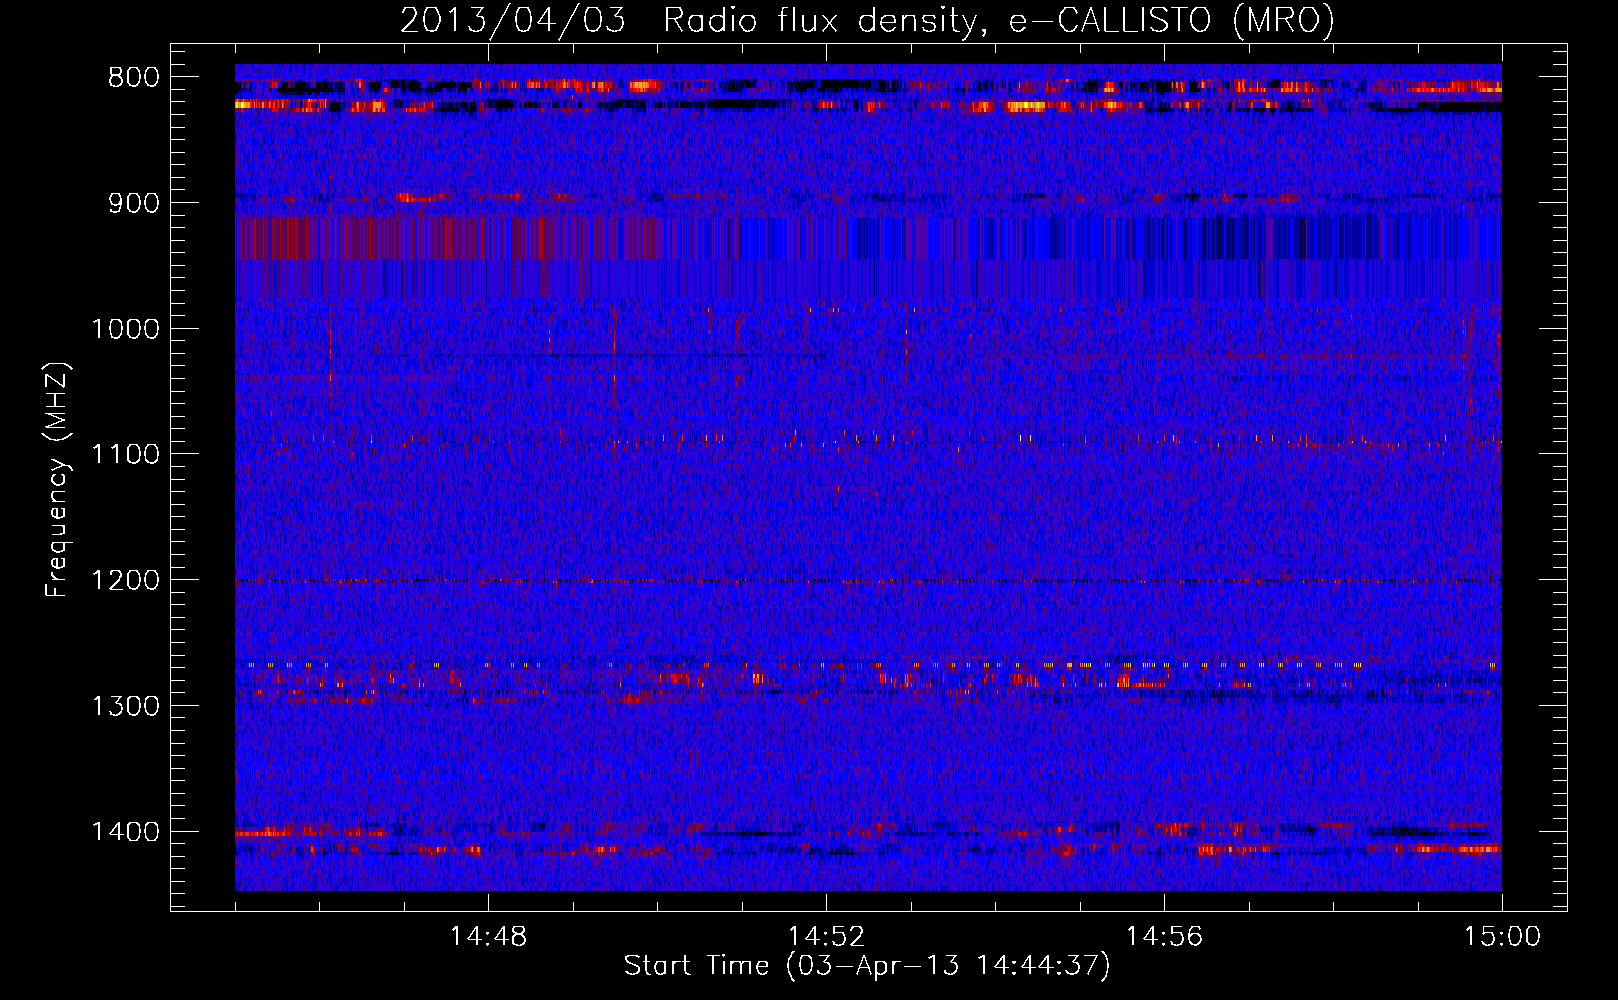Click the thin horizontal line at 1200 MHz
The width and height of the screenshot is (1618, 1000).
click(868, 581)
